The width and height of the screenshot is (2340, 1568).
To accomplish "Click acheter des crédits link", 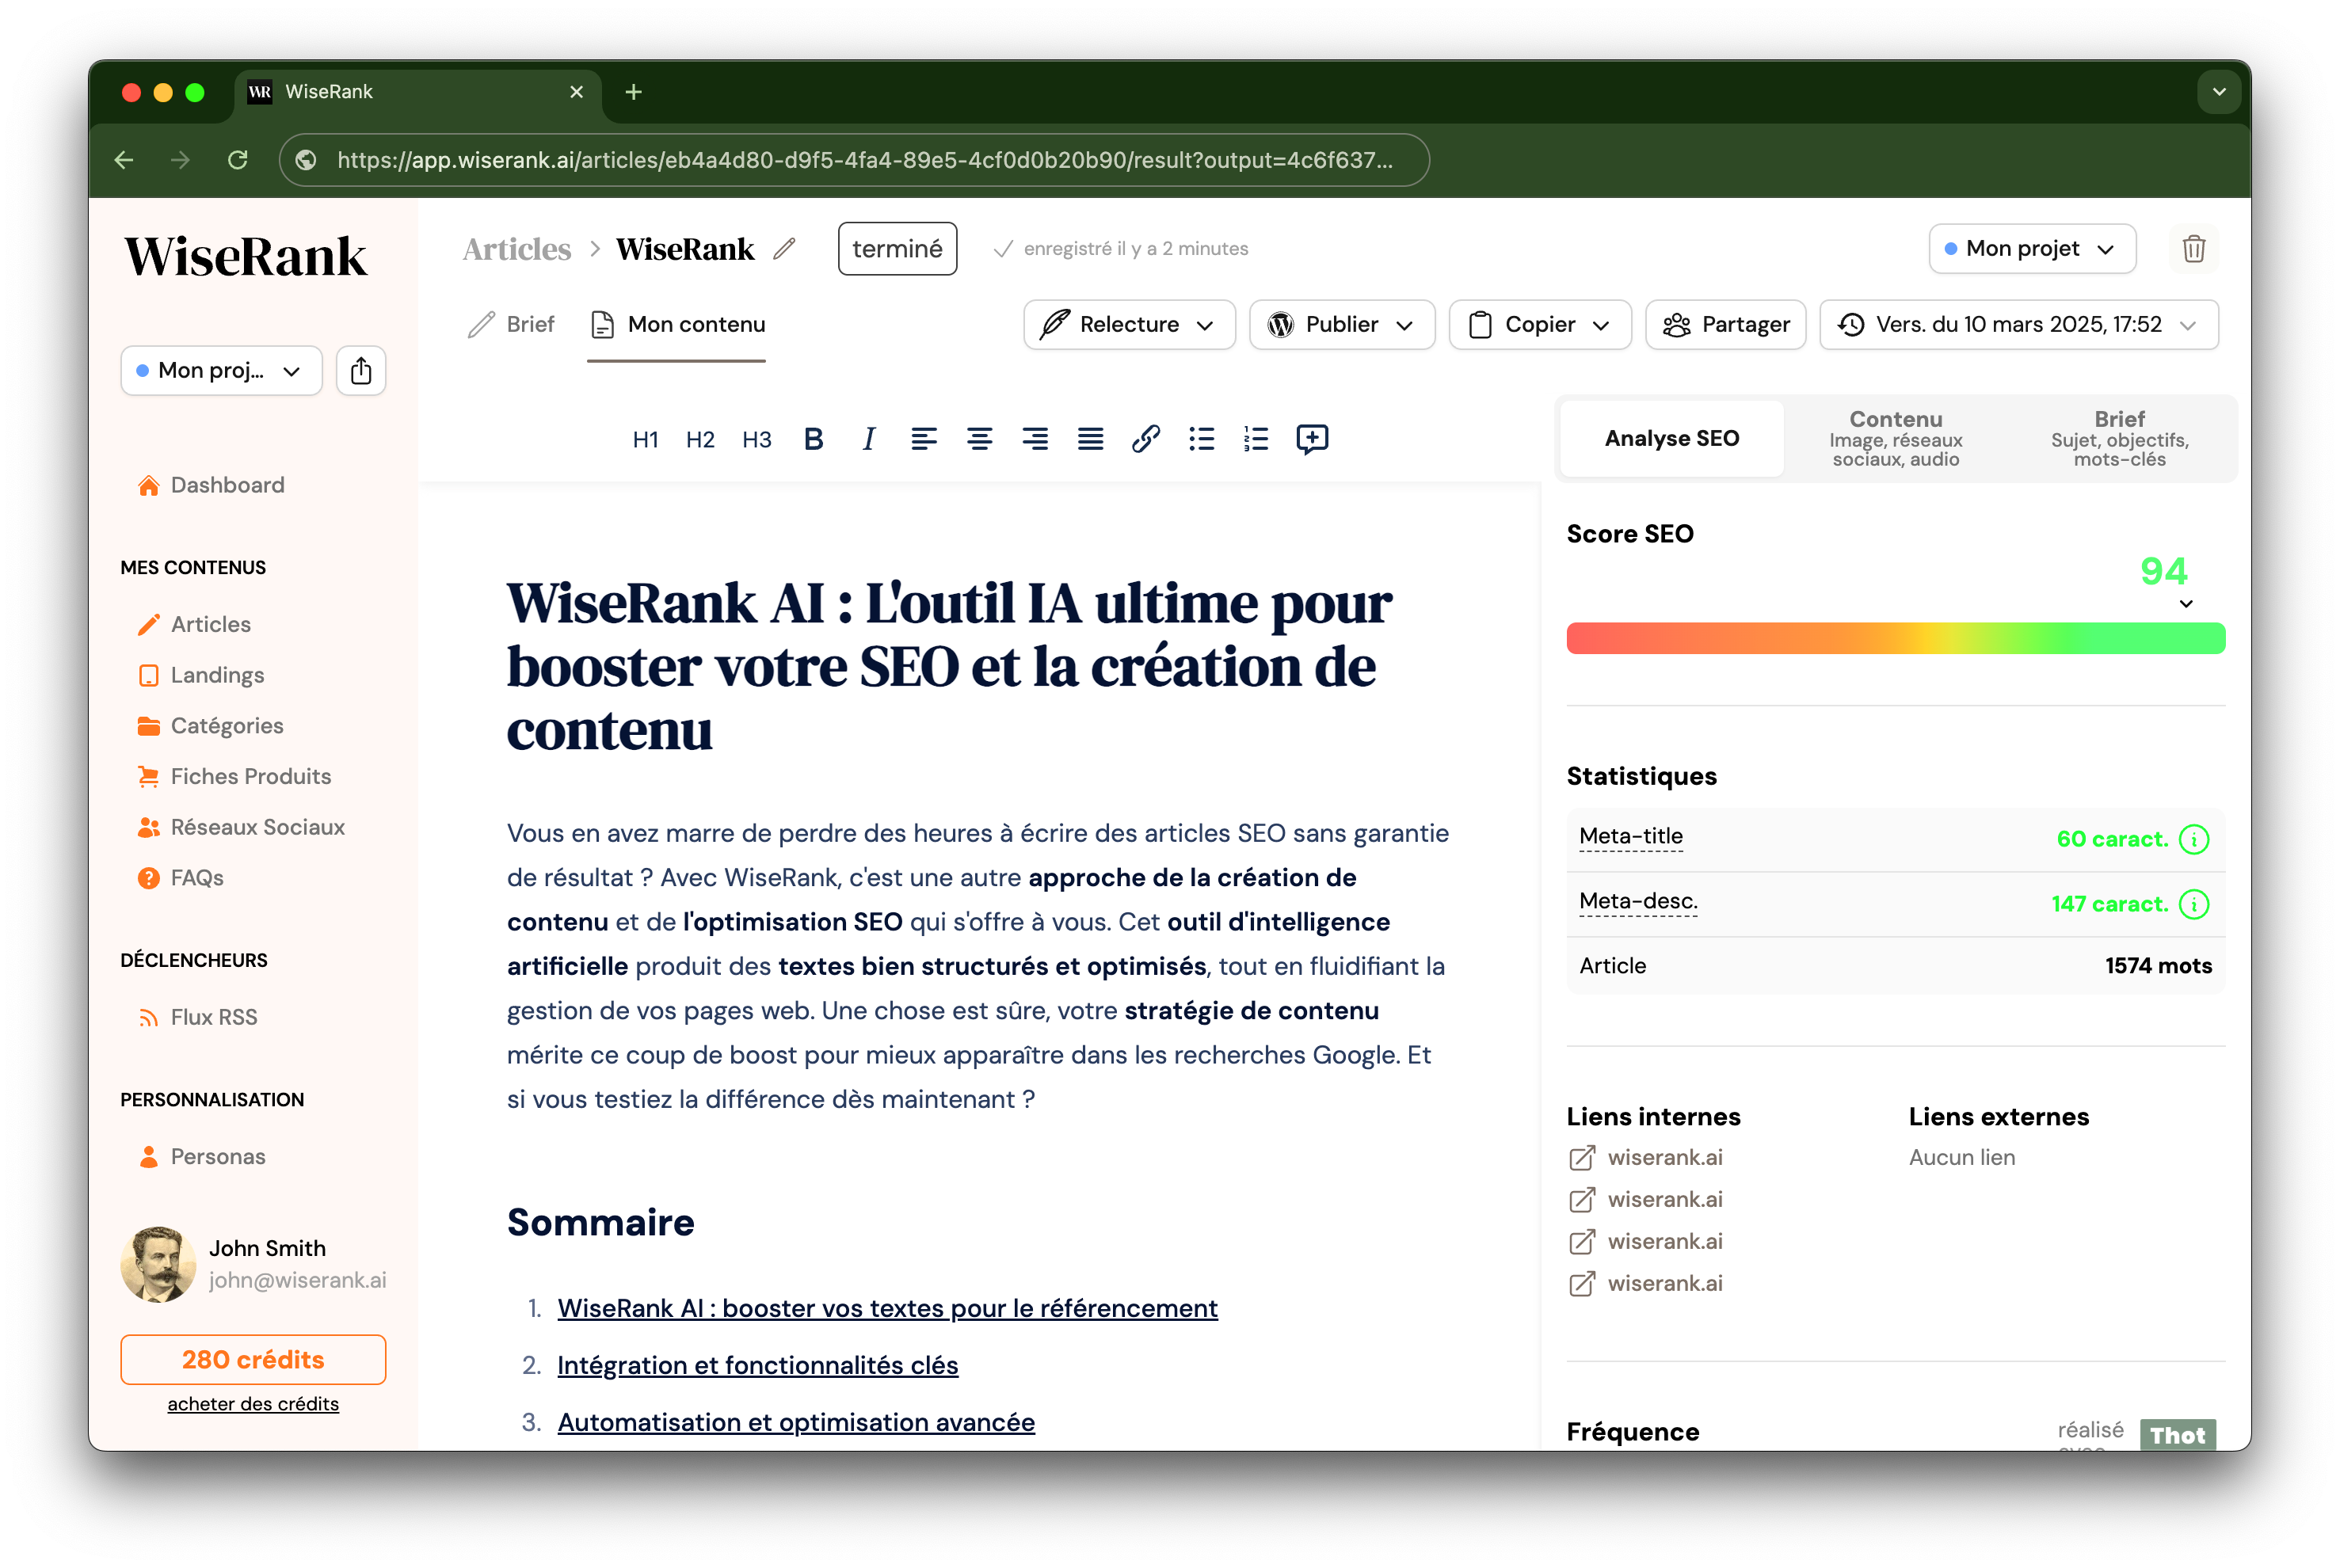I will tap(253, 1403).
